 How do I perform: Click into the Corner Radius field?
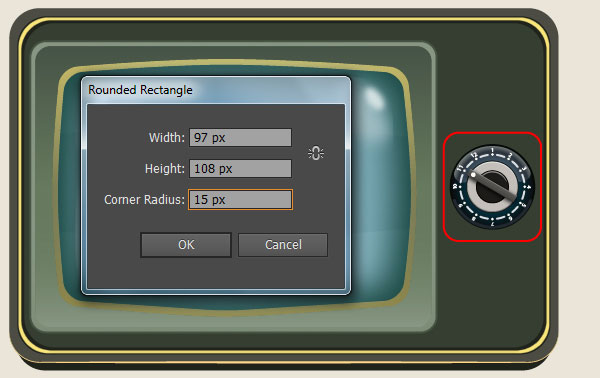point(240,199)
